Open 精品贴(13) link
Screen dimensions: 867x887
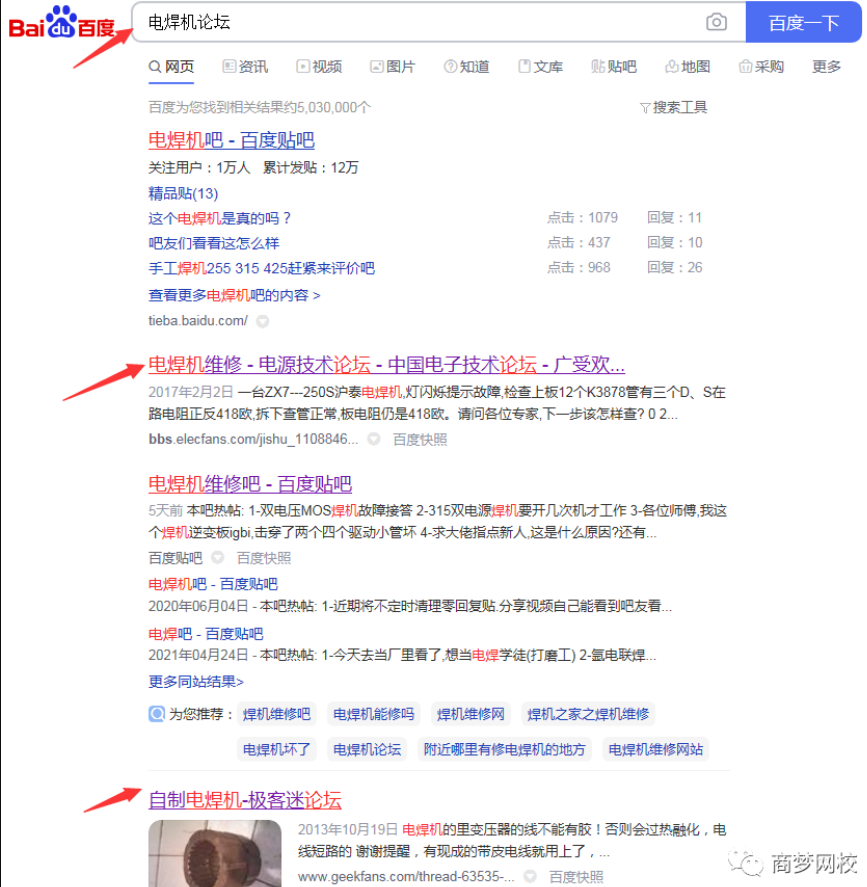[x=183, y=193]
